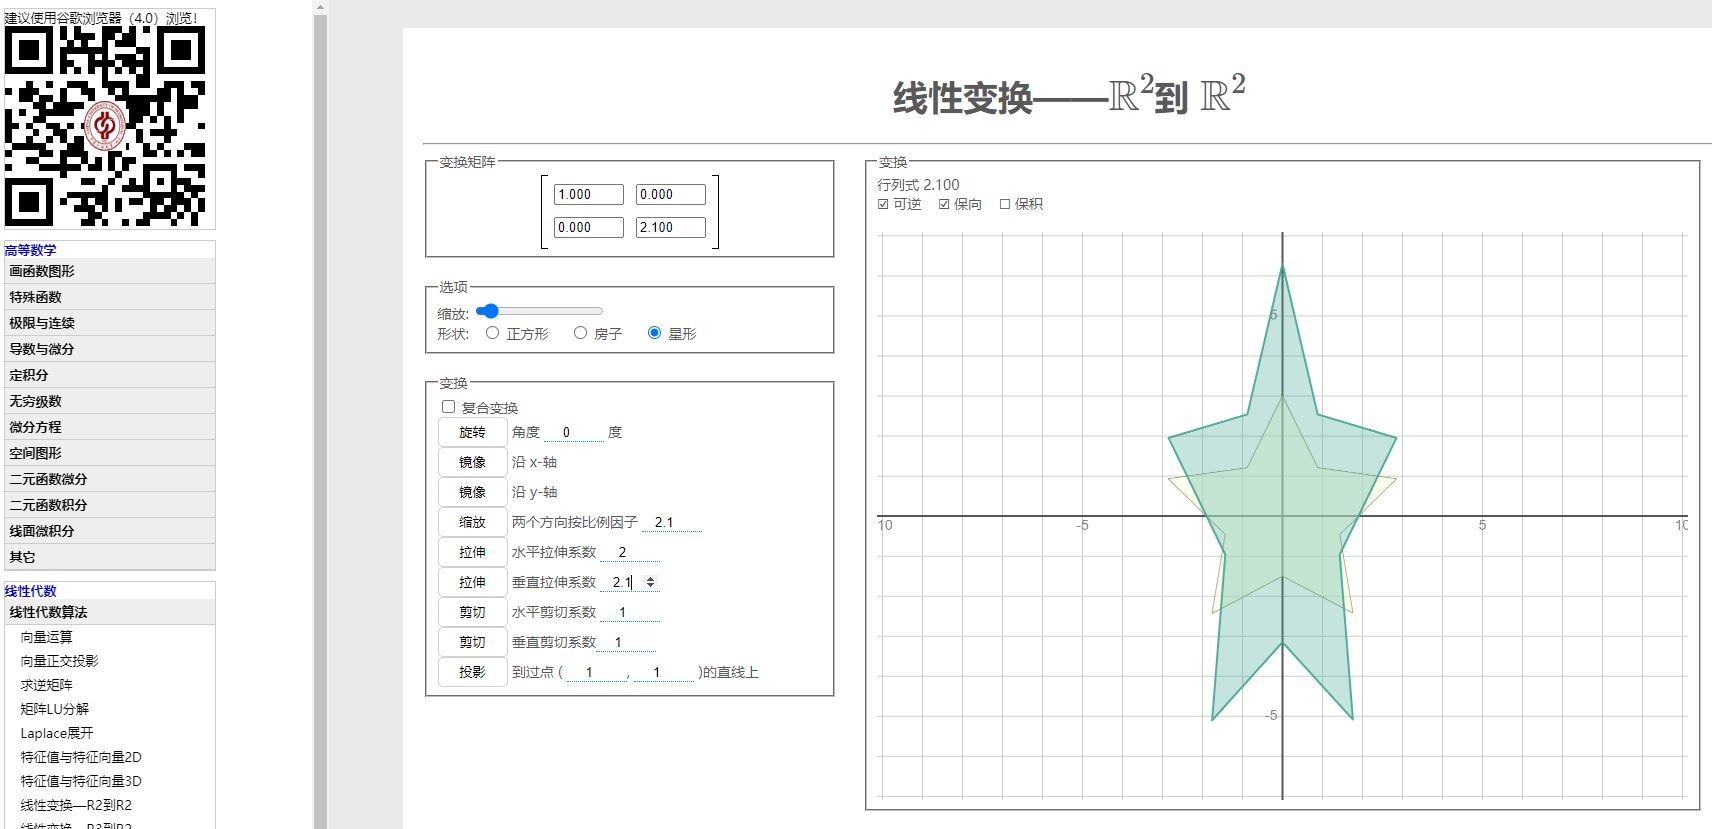
Task: Enable the 复合变换 checkbox
Action: pyautogui.click(x=448, y=407)
